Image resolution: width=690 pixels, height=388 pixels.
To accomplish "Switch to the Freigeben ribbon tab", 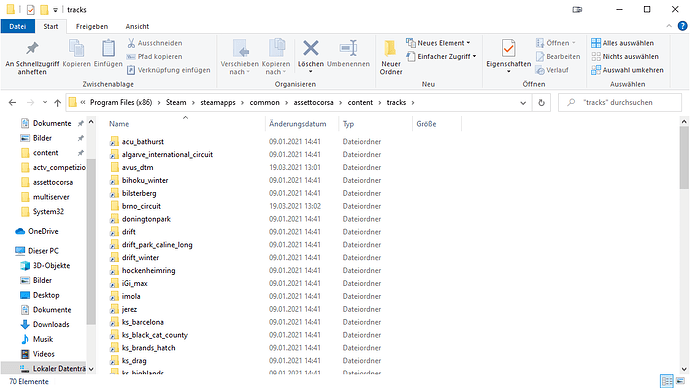I will coord(92,26).
